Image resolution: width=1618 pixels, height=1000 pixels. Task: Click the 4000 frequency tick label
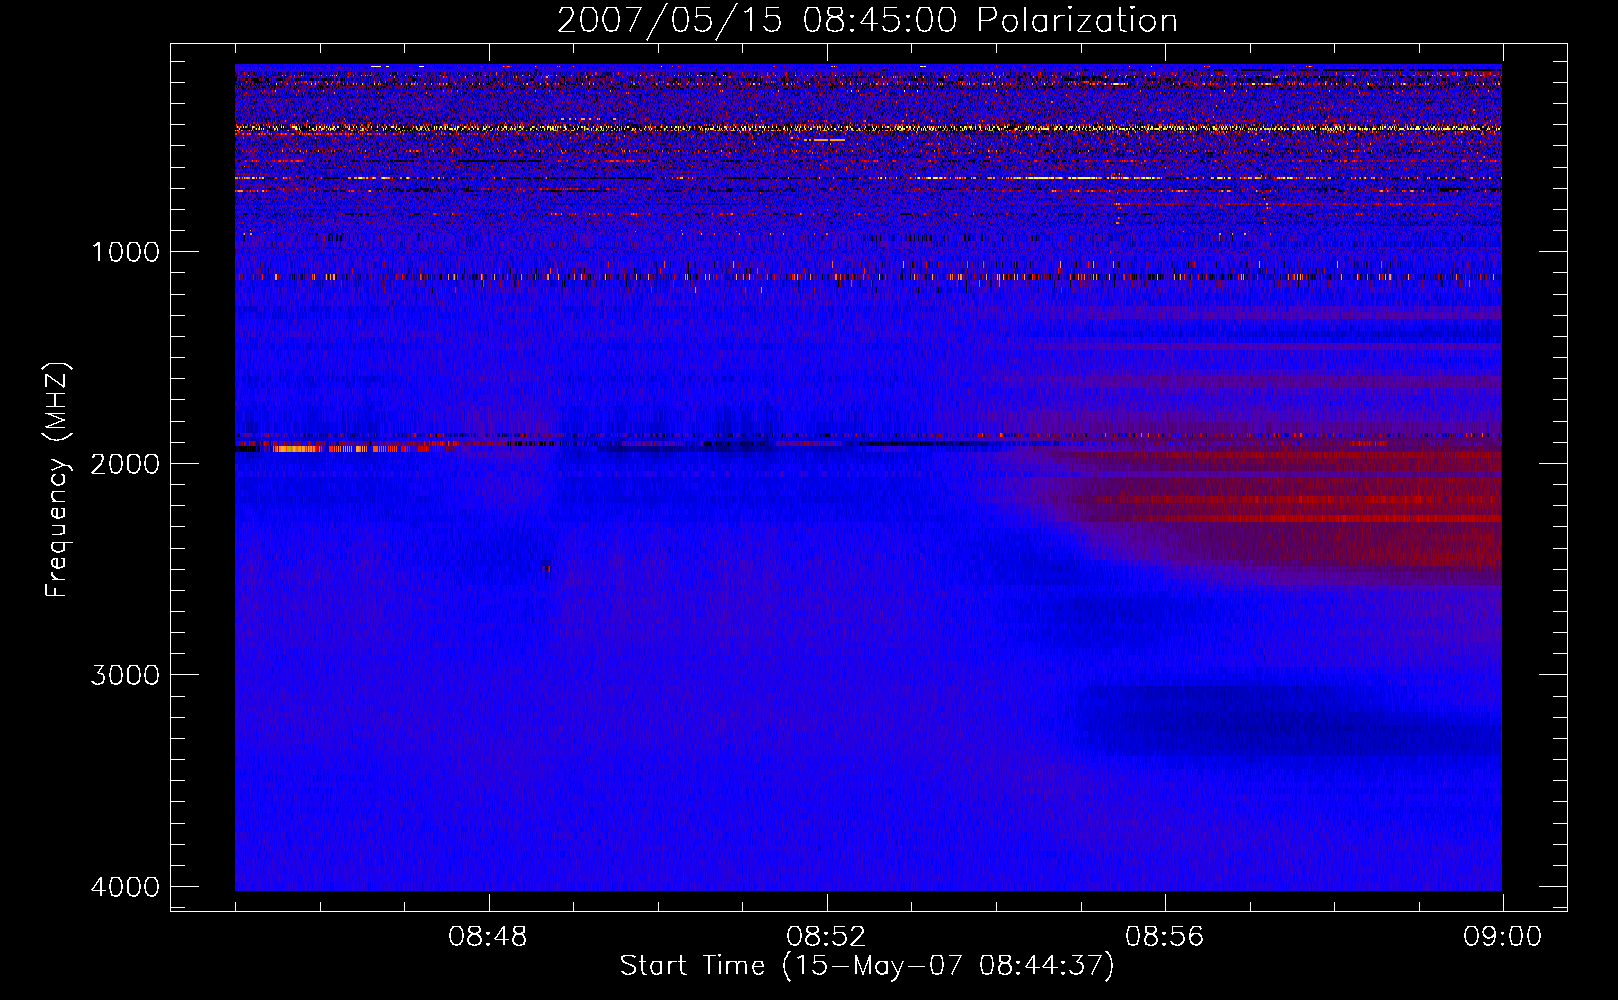click(125, 886)
